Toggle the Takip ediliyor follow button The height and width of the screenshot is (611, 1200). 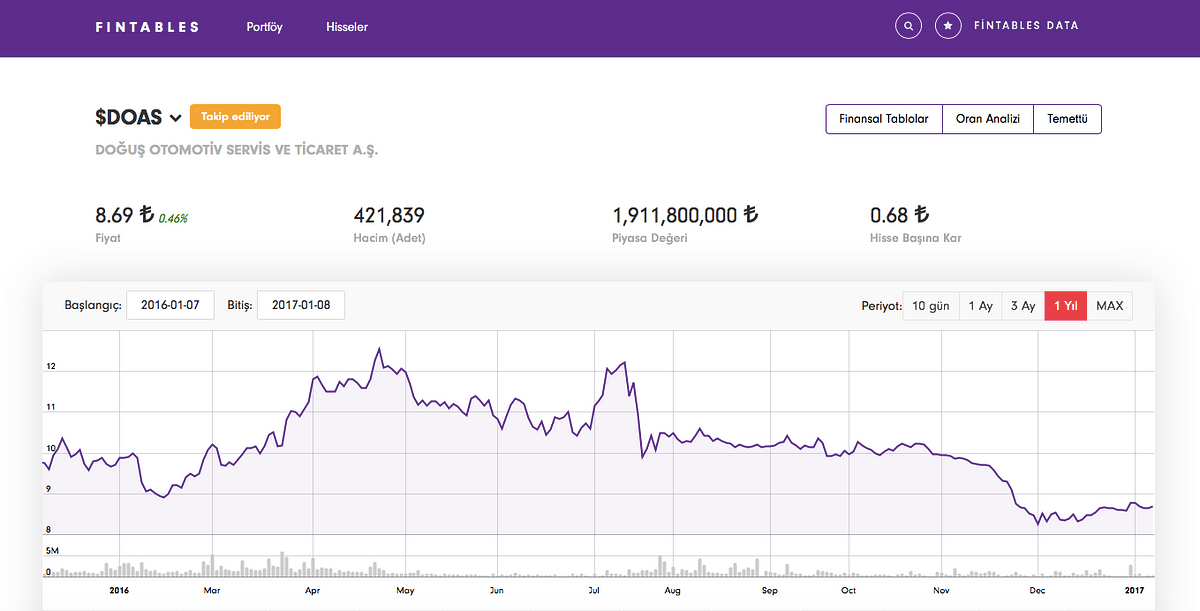tap(235, 117)
